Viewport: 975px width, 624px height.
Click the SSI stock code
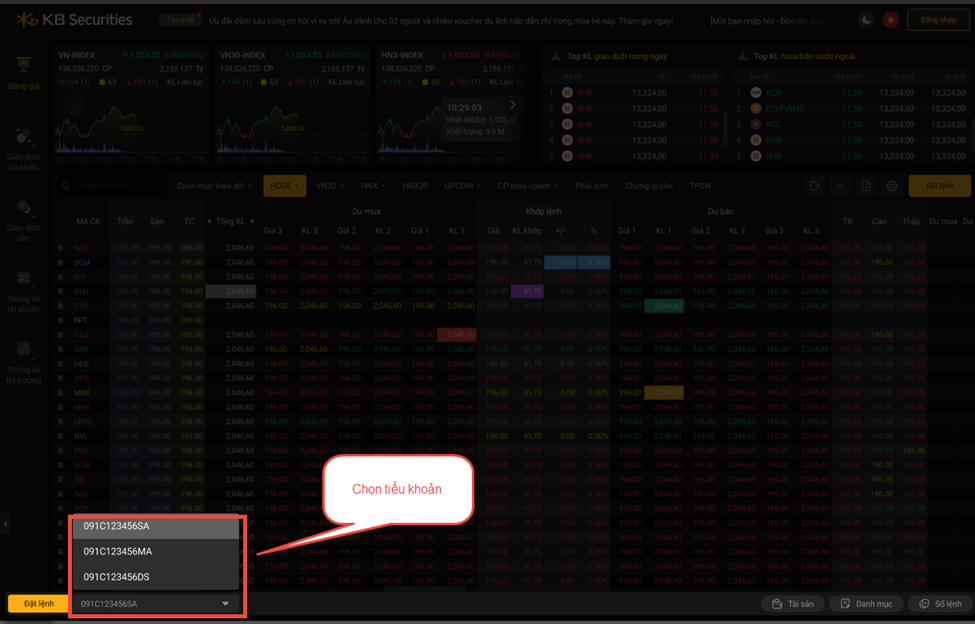pyautogui.click(x=81, y=480)
